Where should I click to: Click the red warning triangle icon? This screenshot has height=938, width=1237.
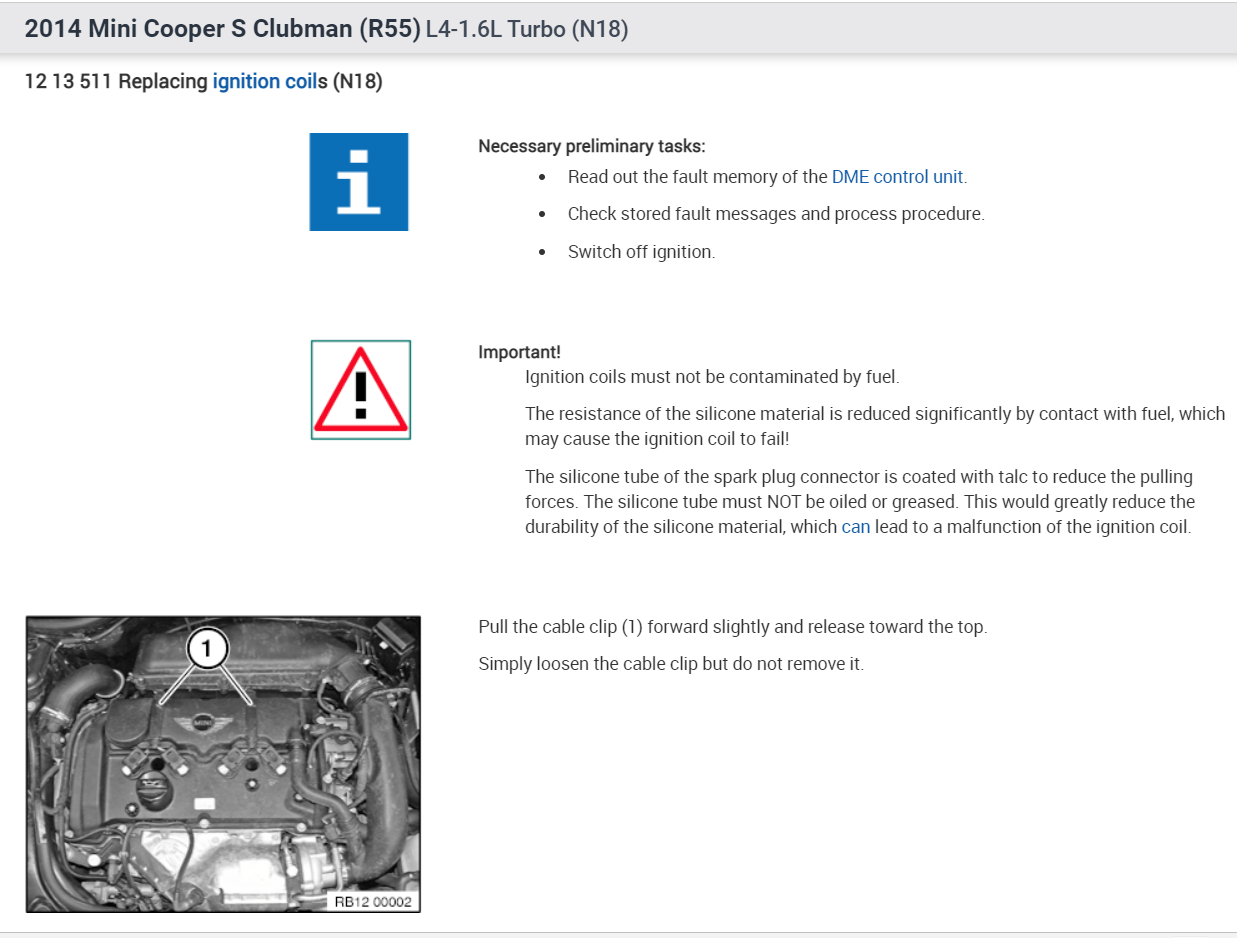(361, 390)
